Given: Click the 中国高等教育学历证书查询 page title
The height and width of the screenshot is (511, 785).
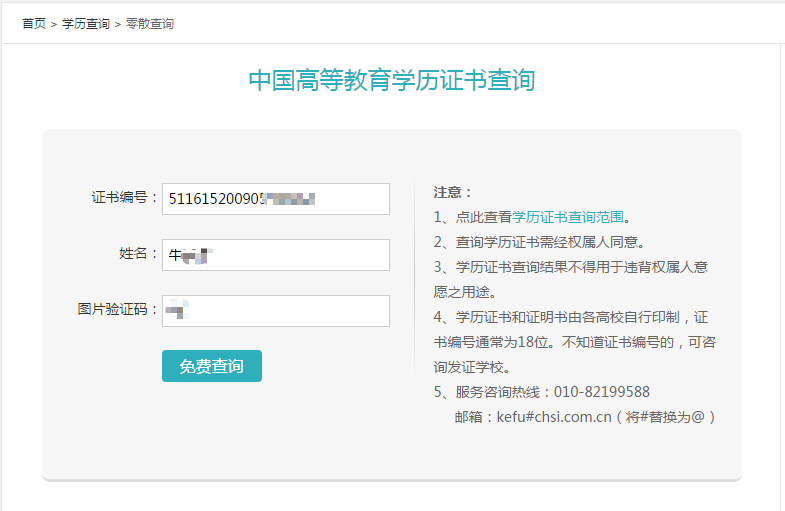Looking at the screenshot, I should [x=392, y=81].
